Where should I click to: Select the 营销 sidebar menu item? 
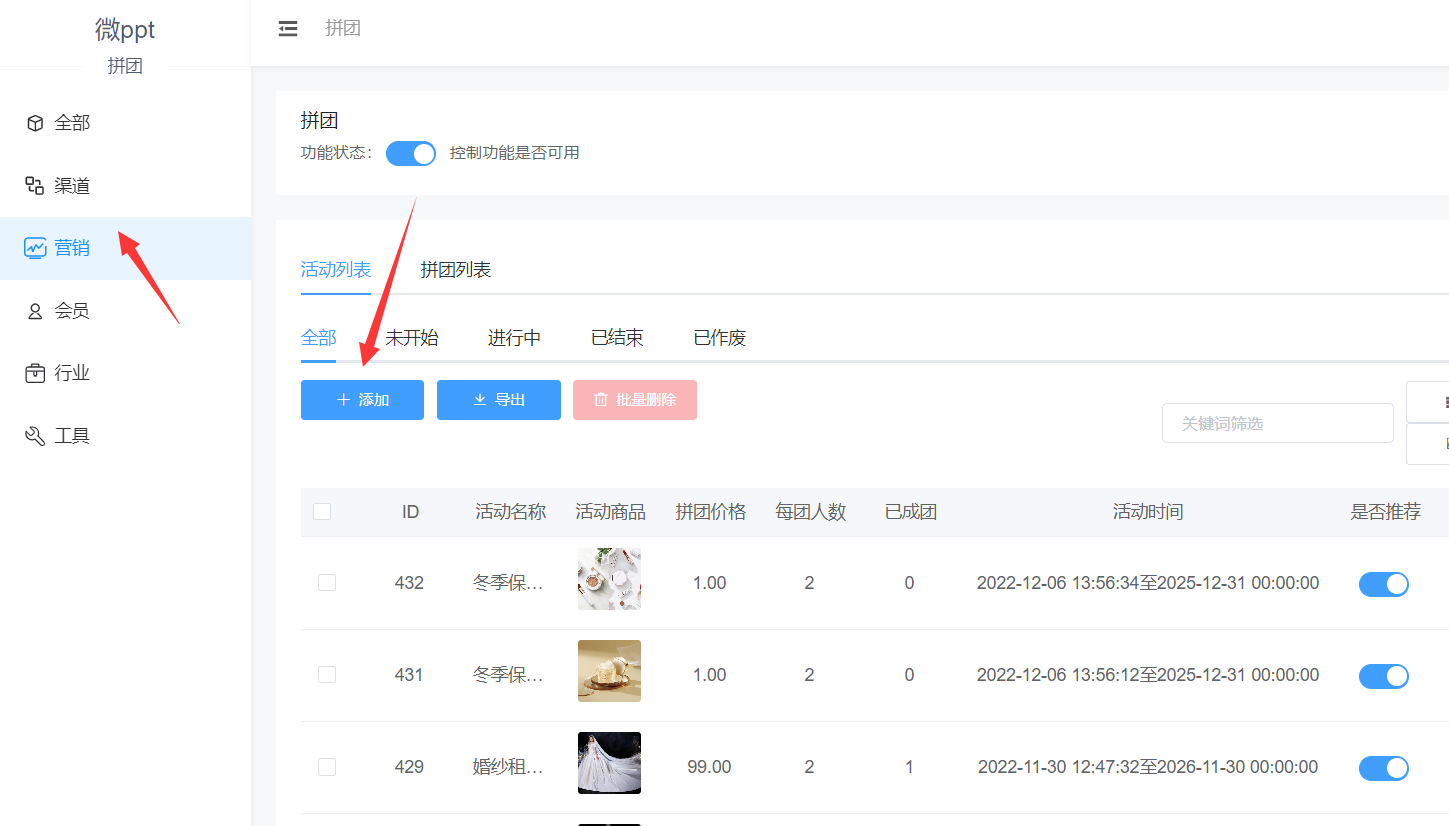point(125,248)
